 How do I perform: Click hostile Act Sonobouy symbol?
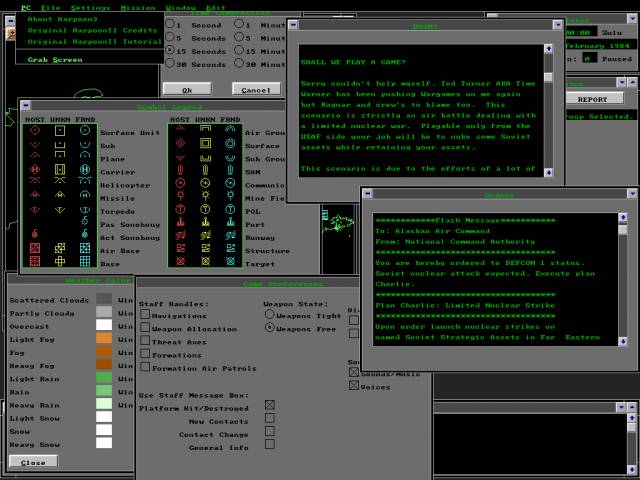click(35, 234)
